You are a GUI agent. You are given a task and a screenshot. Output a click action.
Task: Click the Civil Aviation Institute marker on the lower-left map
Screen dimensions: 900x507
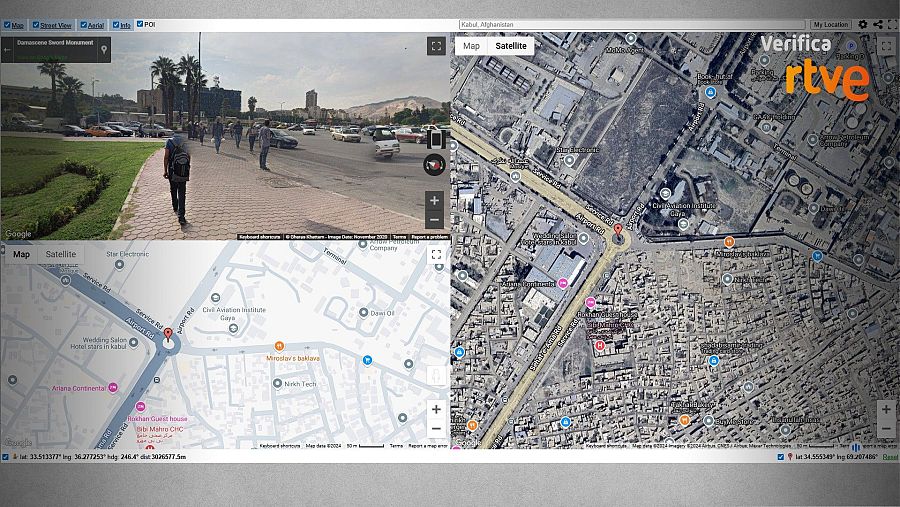[233, 328]
